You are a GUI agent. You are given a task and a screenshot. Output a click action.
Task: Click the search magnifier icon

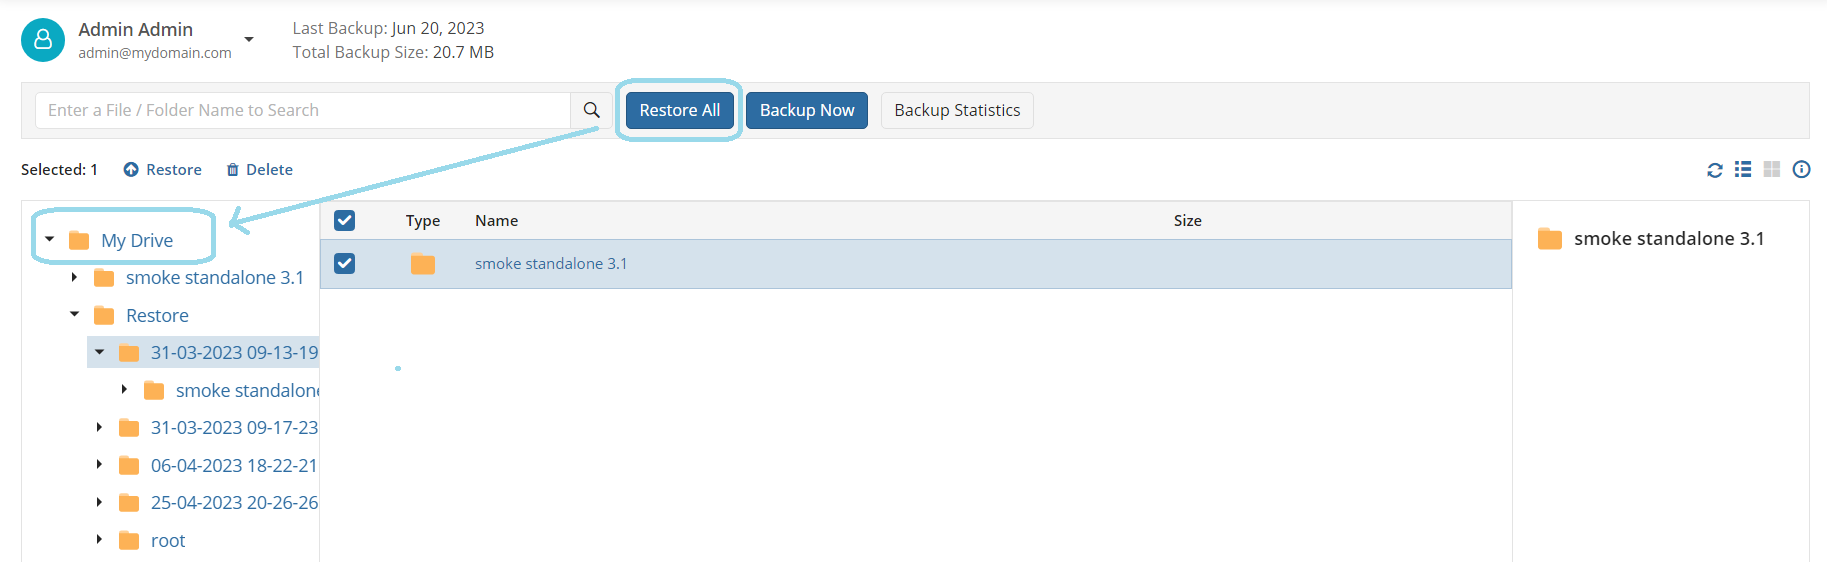pyautogui.click(x=592, y=110)
